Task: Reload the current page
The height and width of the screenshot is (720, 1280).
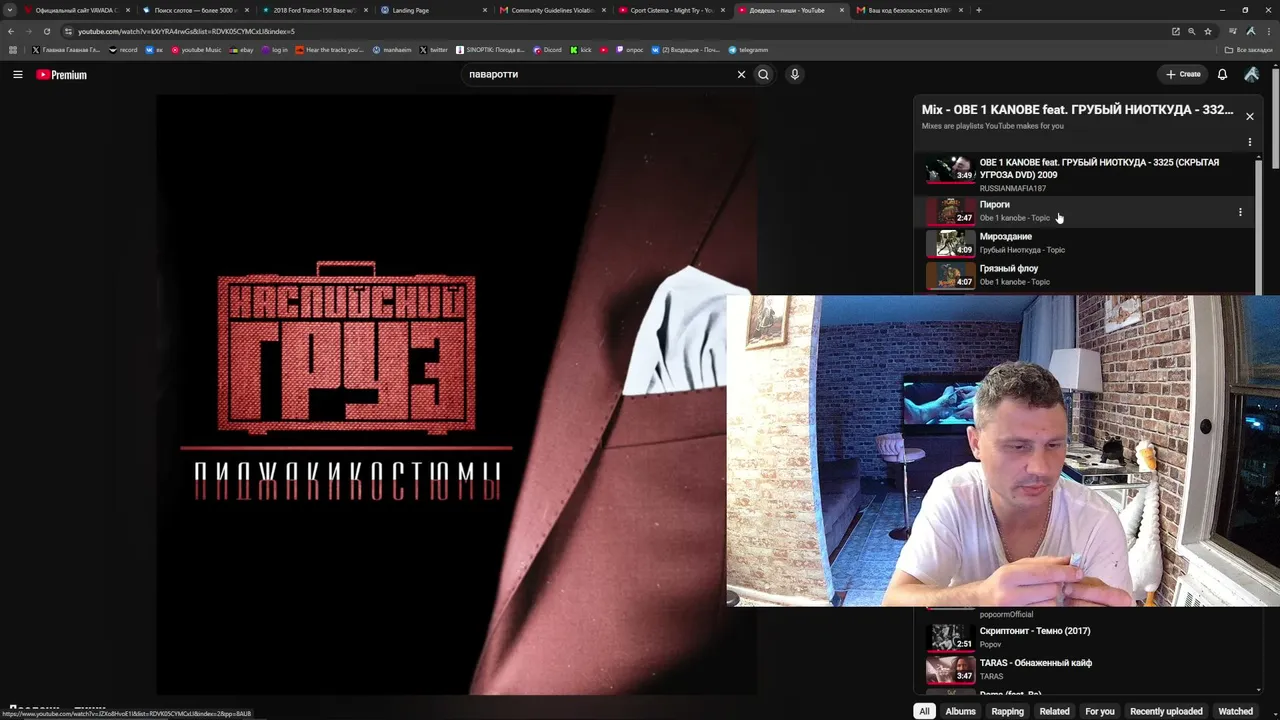Action: click(46, 31)
